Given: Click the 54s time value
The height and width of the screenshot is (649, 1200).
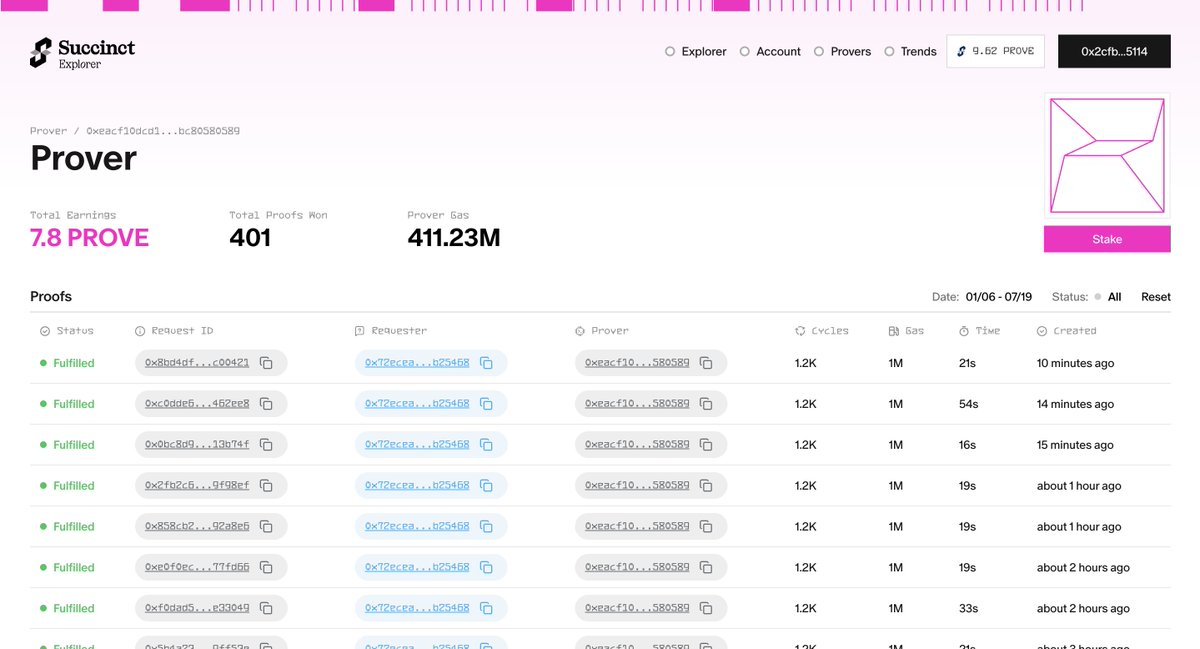Looking at the screenshot, I should point(968,404).
